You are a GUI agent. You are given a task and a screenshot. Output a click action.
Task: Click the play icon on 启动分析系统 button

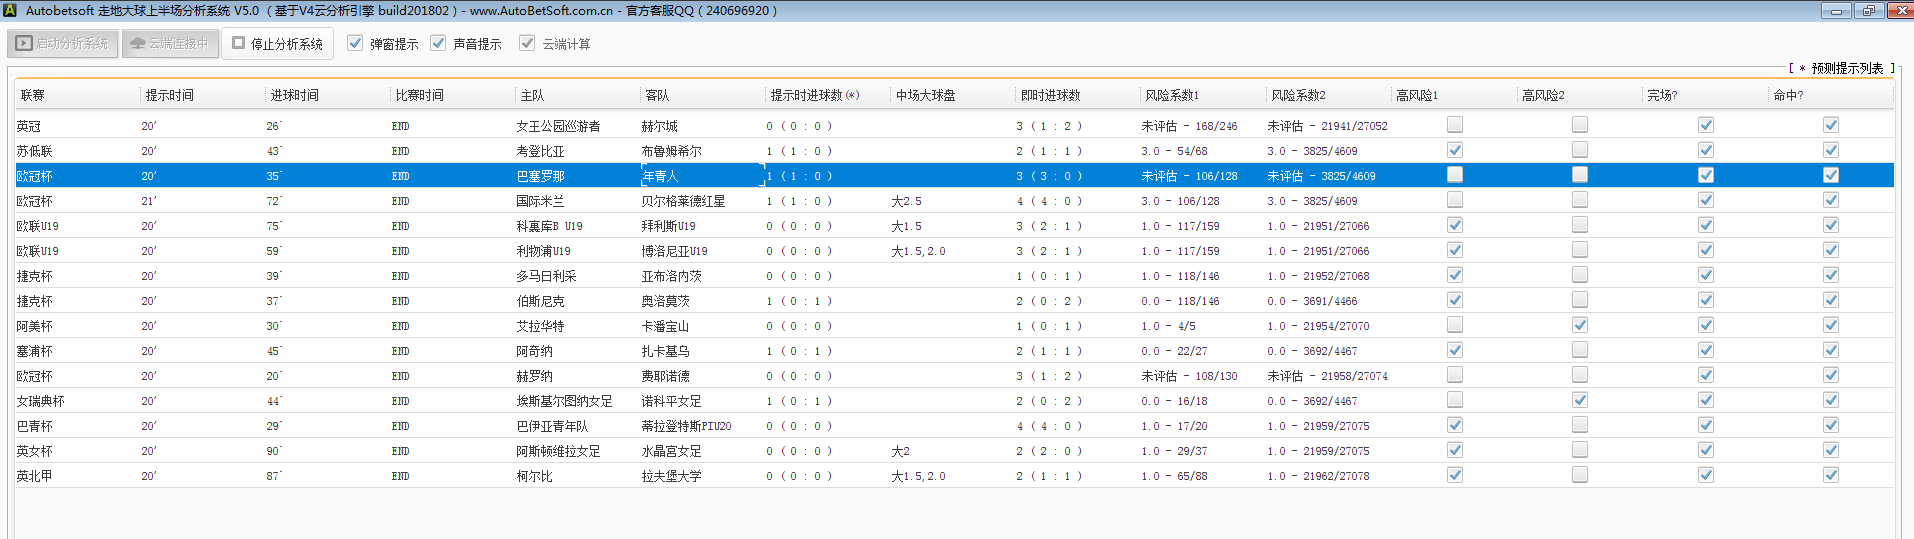[x=24, y=44]
